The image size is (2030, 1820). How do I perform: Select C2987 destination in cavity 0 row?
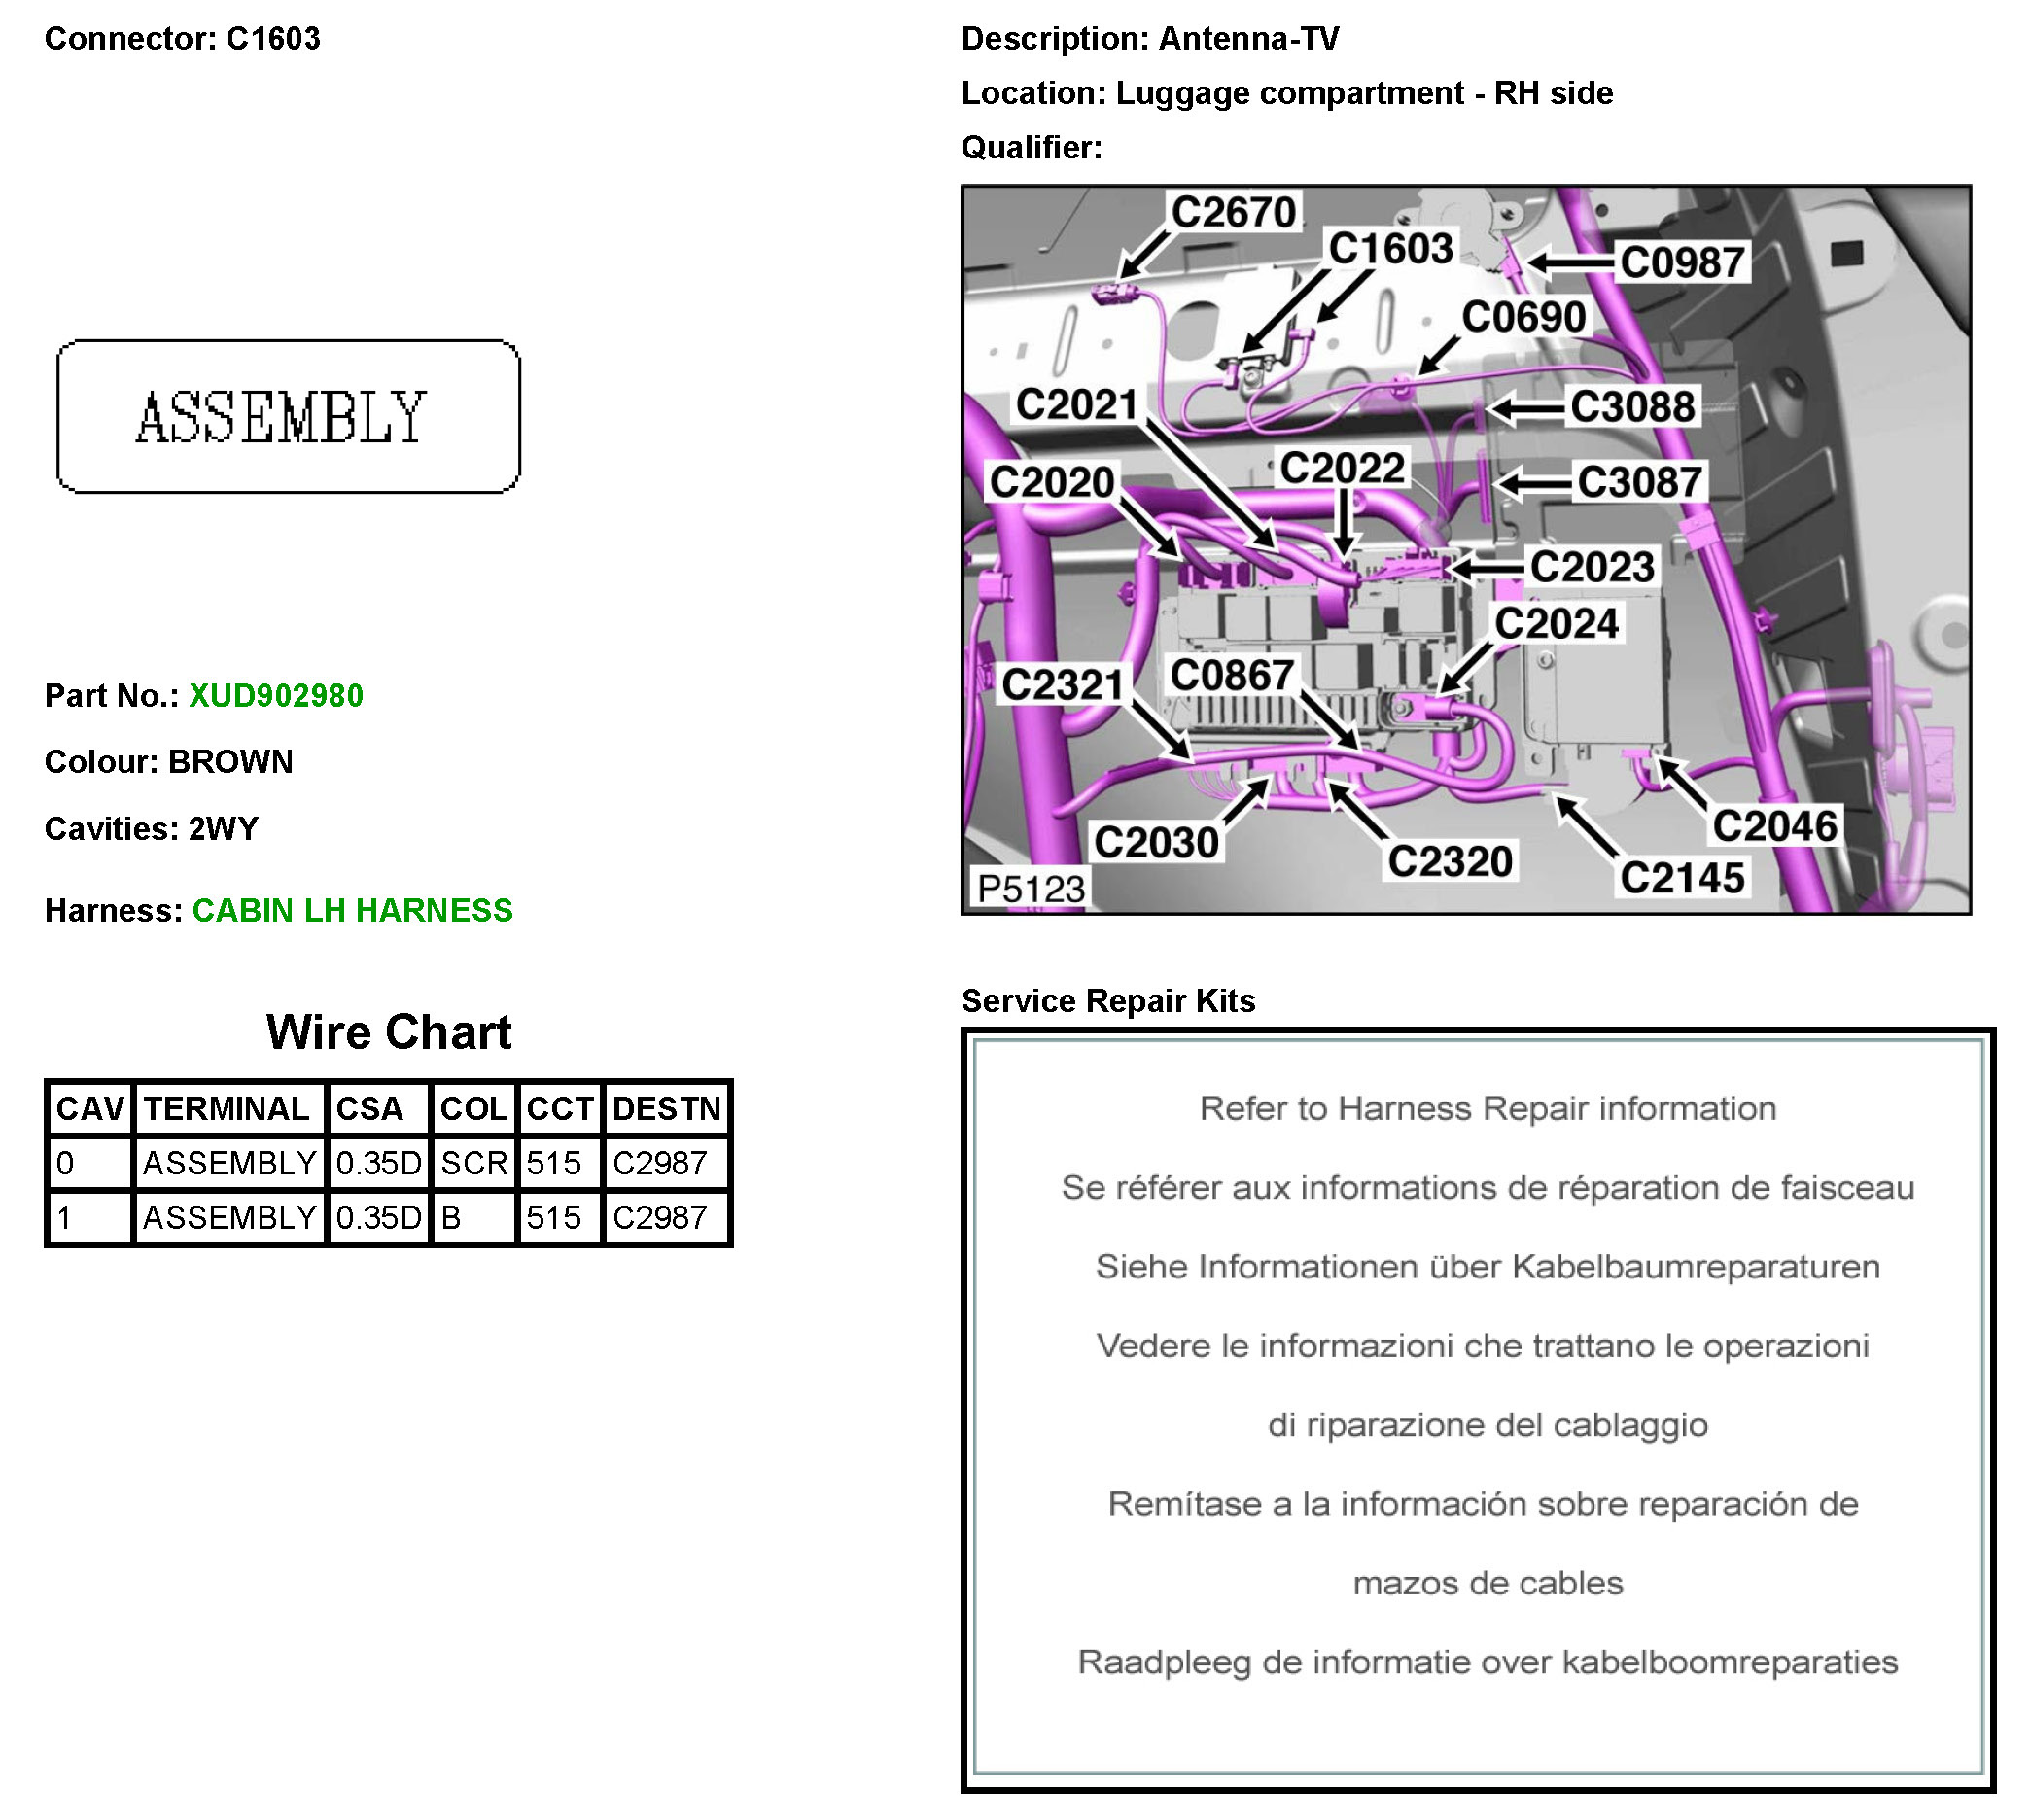[660, 1164]
